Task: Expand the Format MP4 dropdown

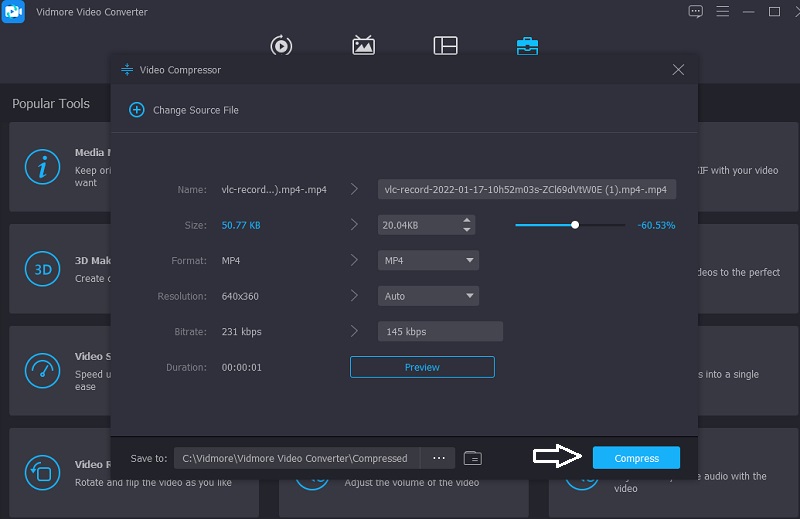Action: [x=428, y=261]
